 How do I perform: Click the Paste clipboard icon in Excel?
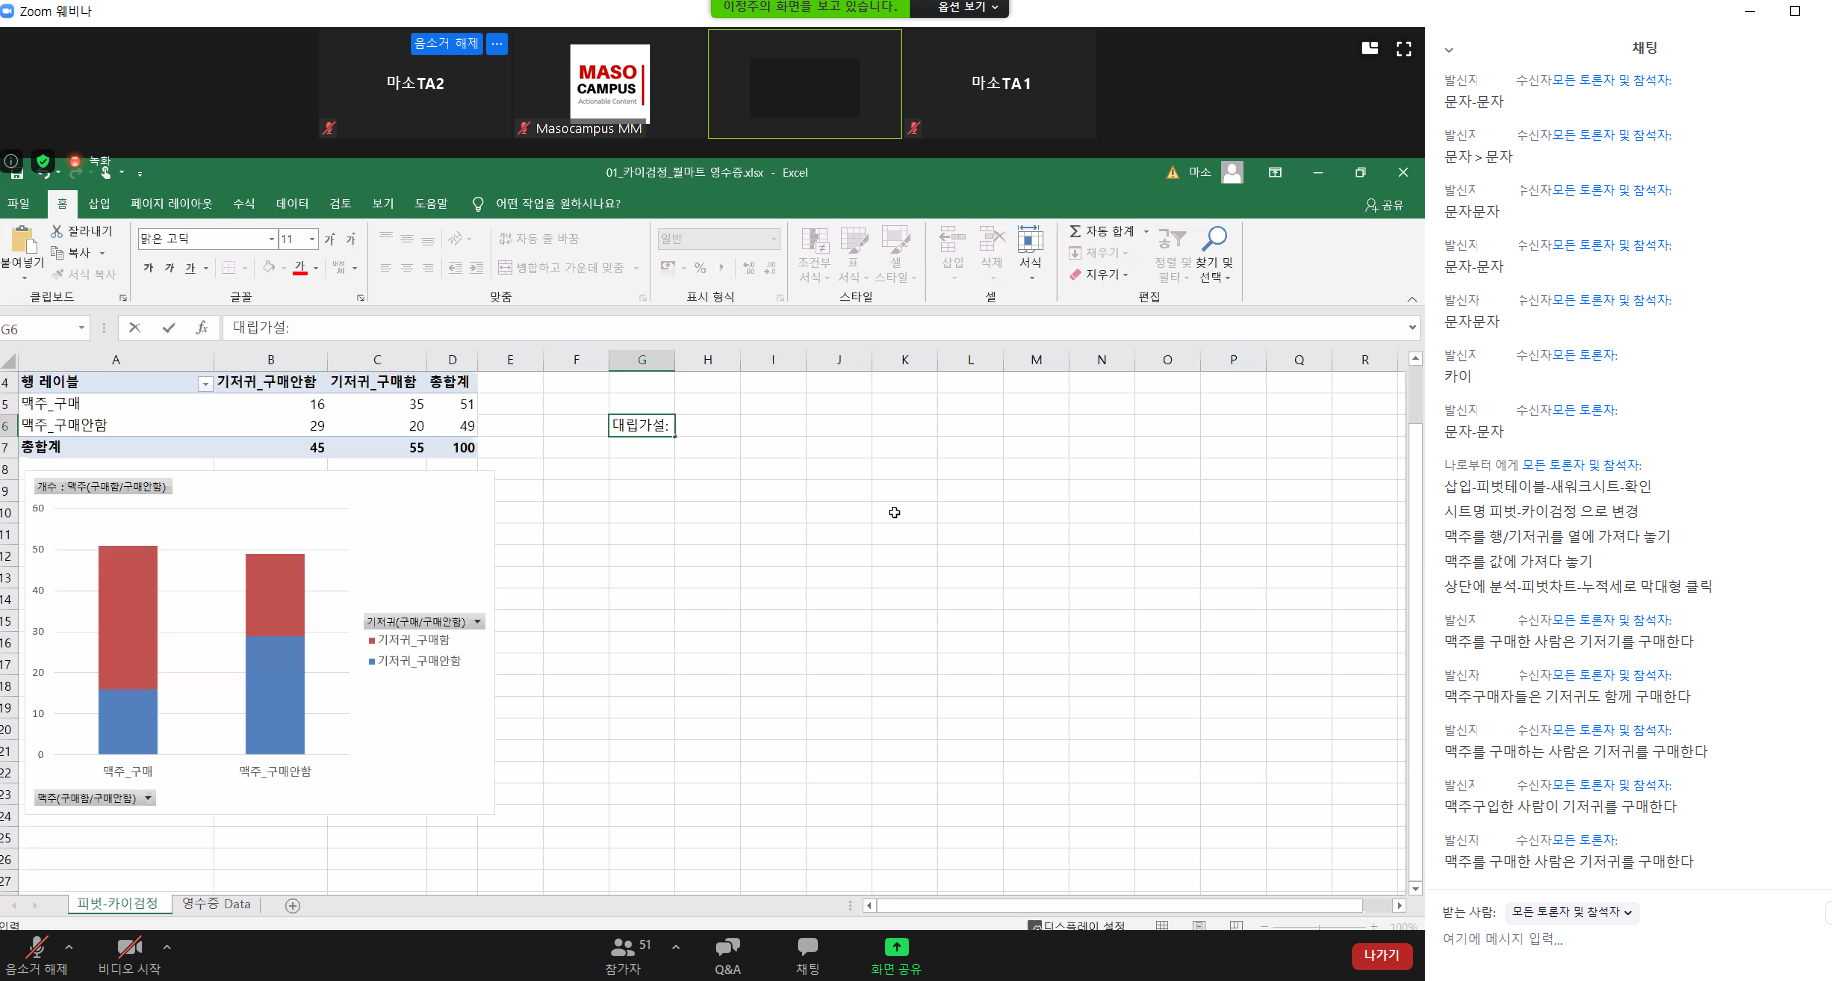tap(21, 240)
